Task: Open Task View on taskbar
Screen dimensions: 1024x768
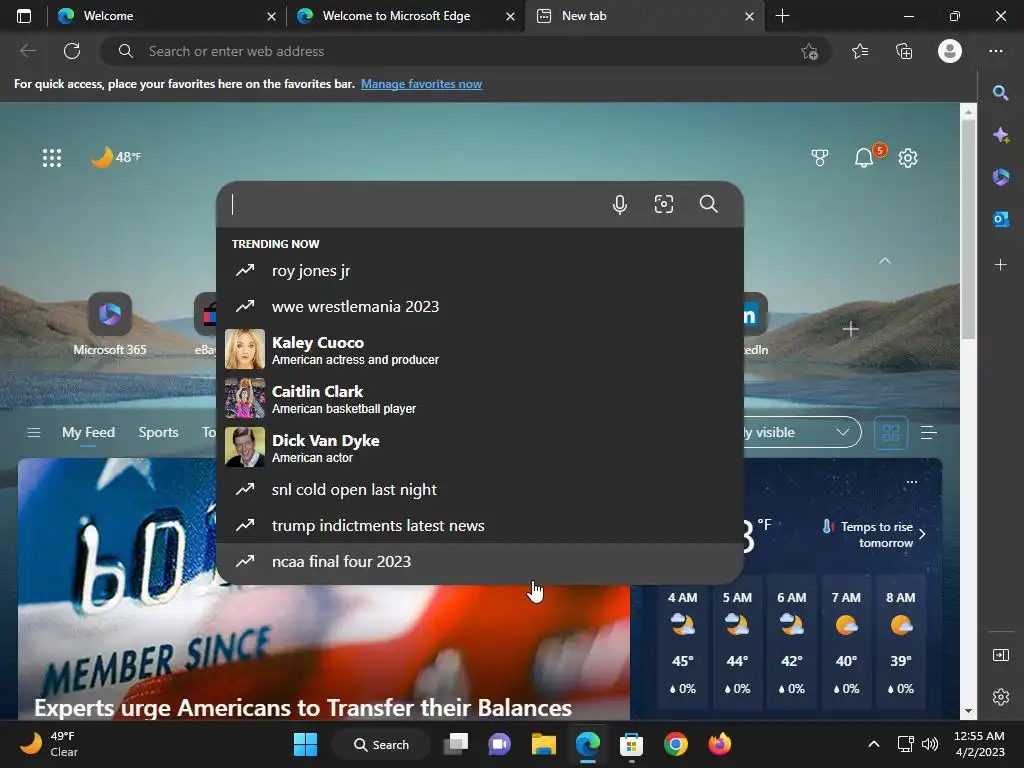Action: [456, 744]
